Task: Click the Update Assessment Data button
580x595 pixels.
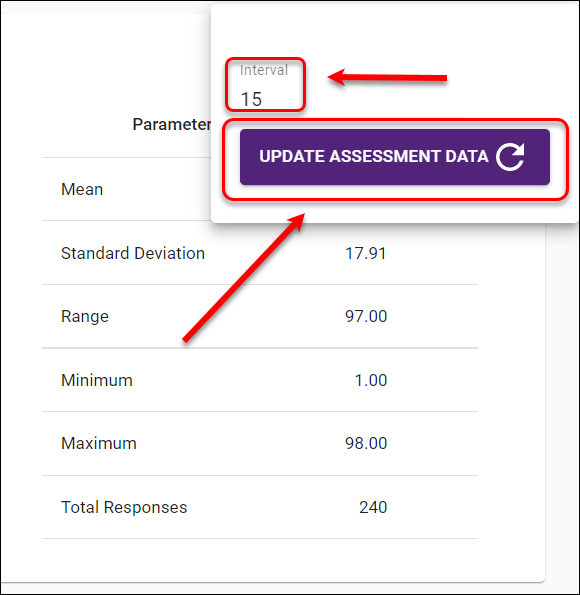Action: pyautogui.click(x=395, y=157)
